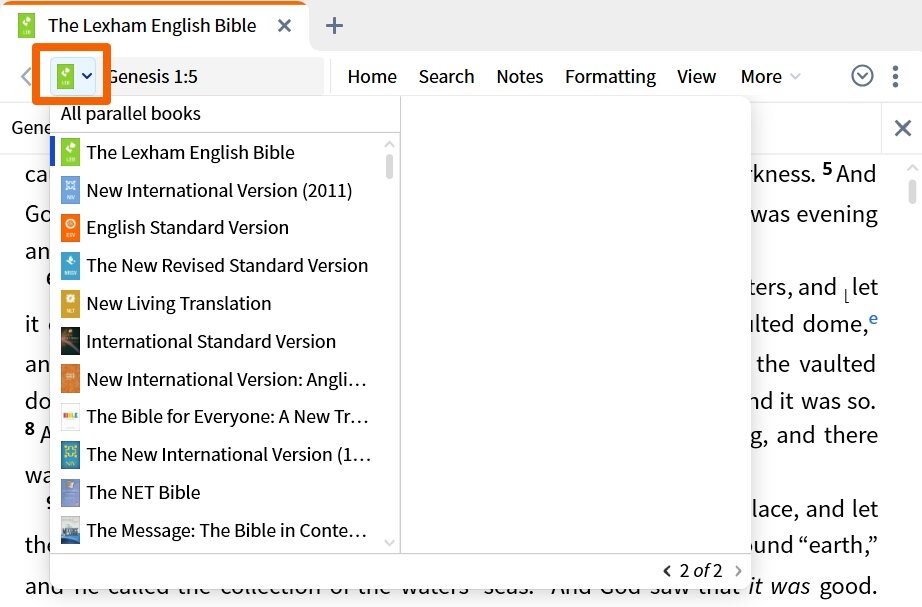922x607 pixels.
Task: Select The Lexham English Bible in list
Action: 218,152
